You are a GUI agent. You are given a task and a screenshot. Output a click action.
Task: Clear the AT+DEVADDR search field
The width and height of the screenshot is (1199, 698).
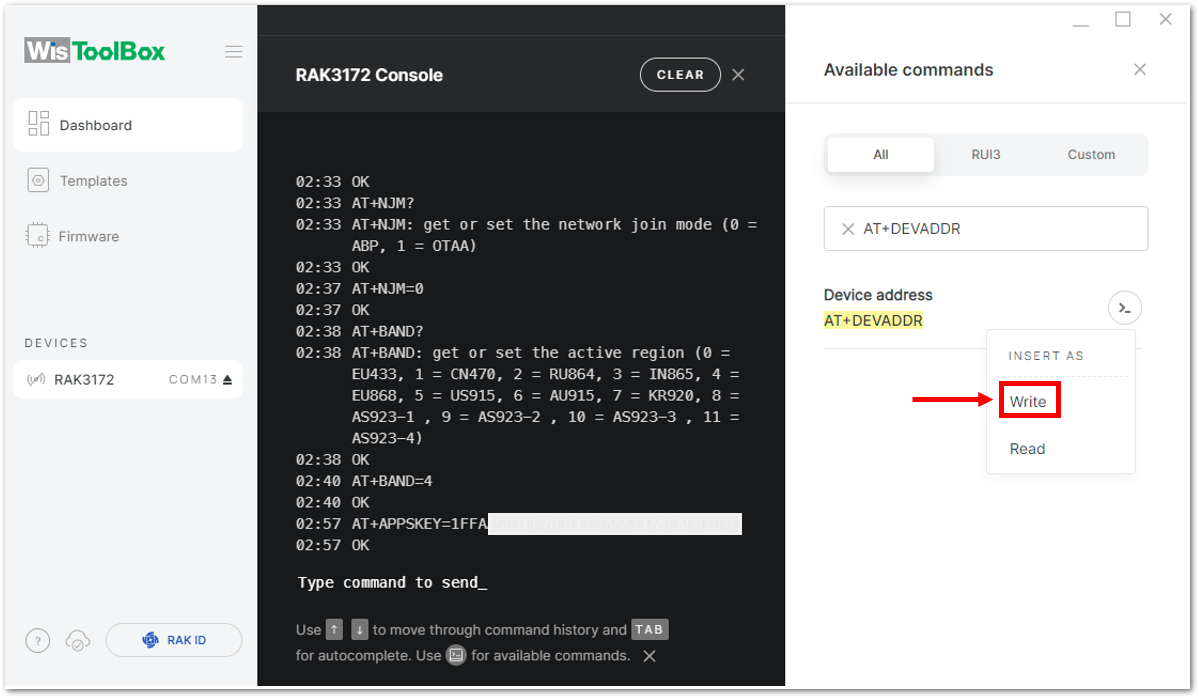point(847,229)
